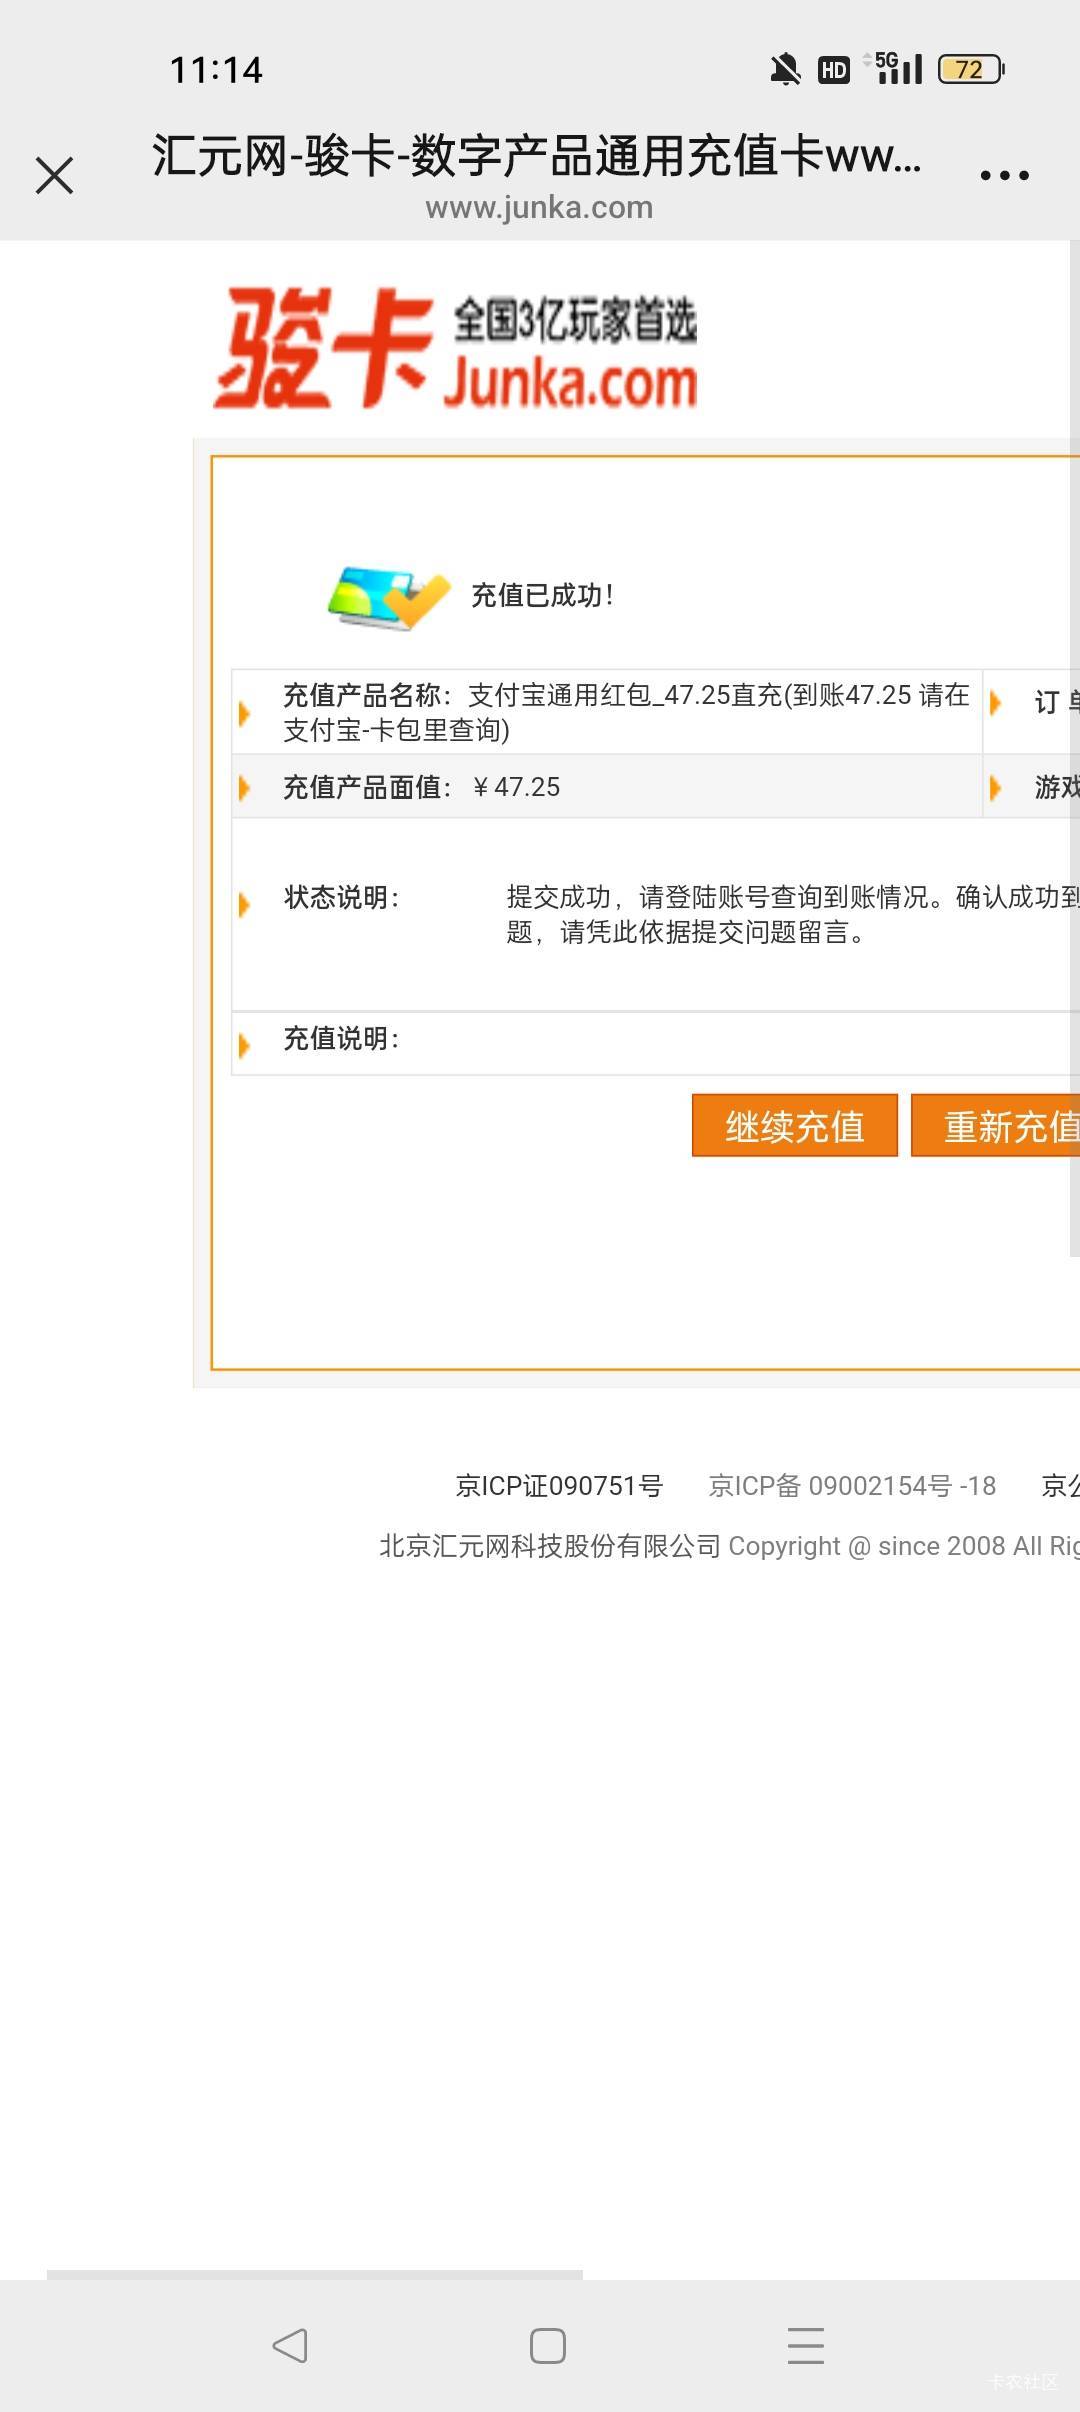Close the browser page with the X icon

tap(54, 175)
